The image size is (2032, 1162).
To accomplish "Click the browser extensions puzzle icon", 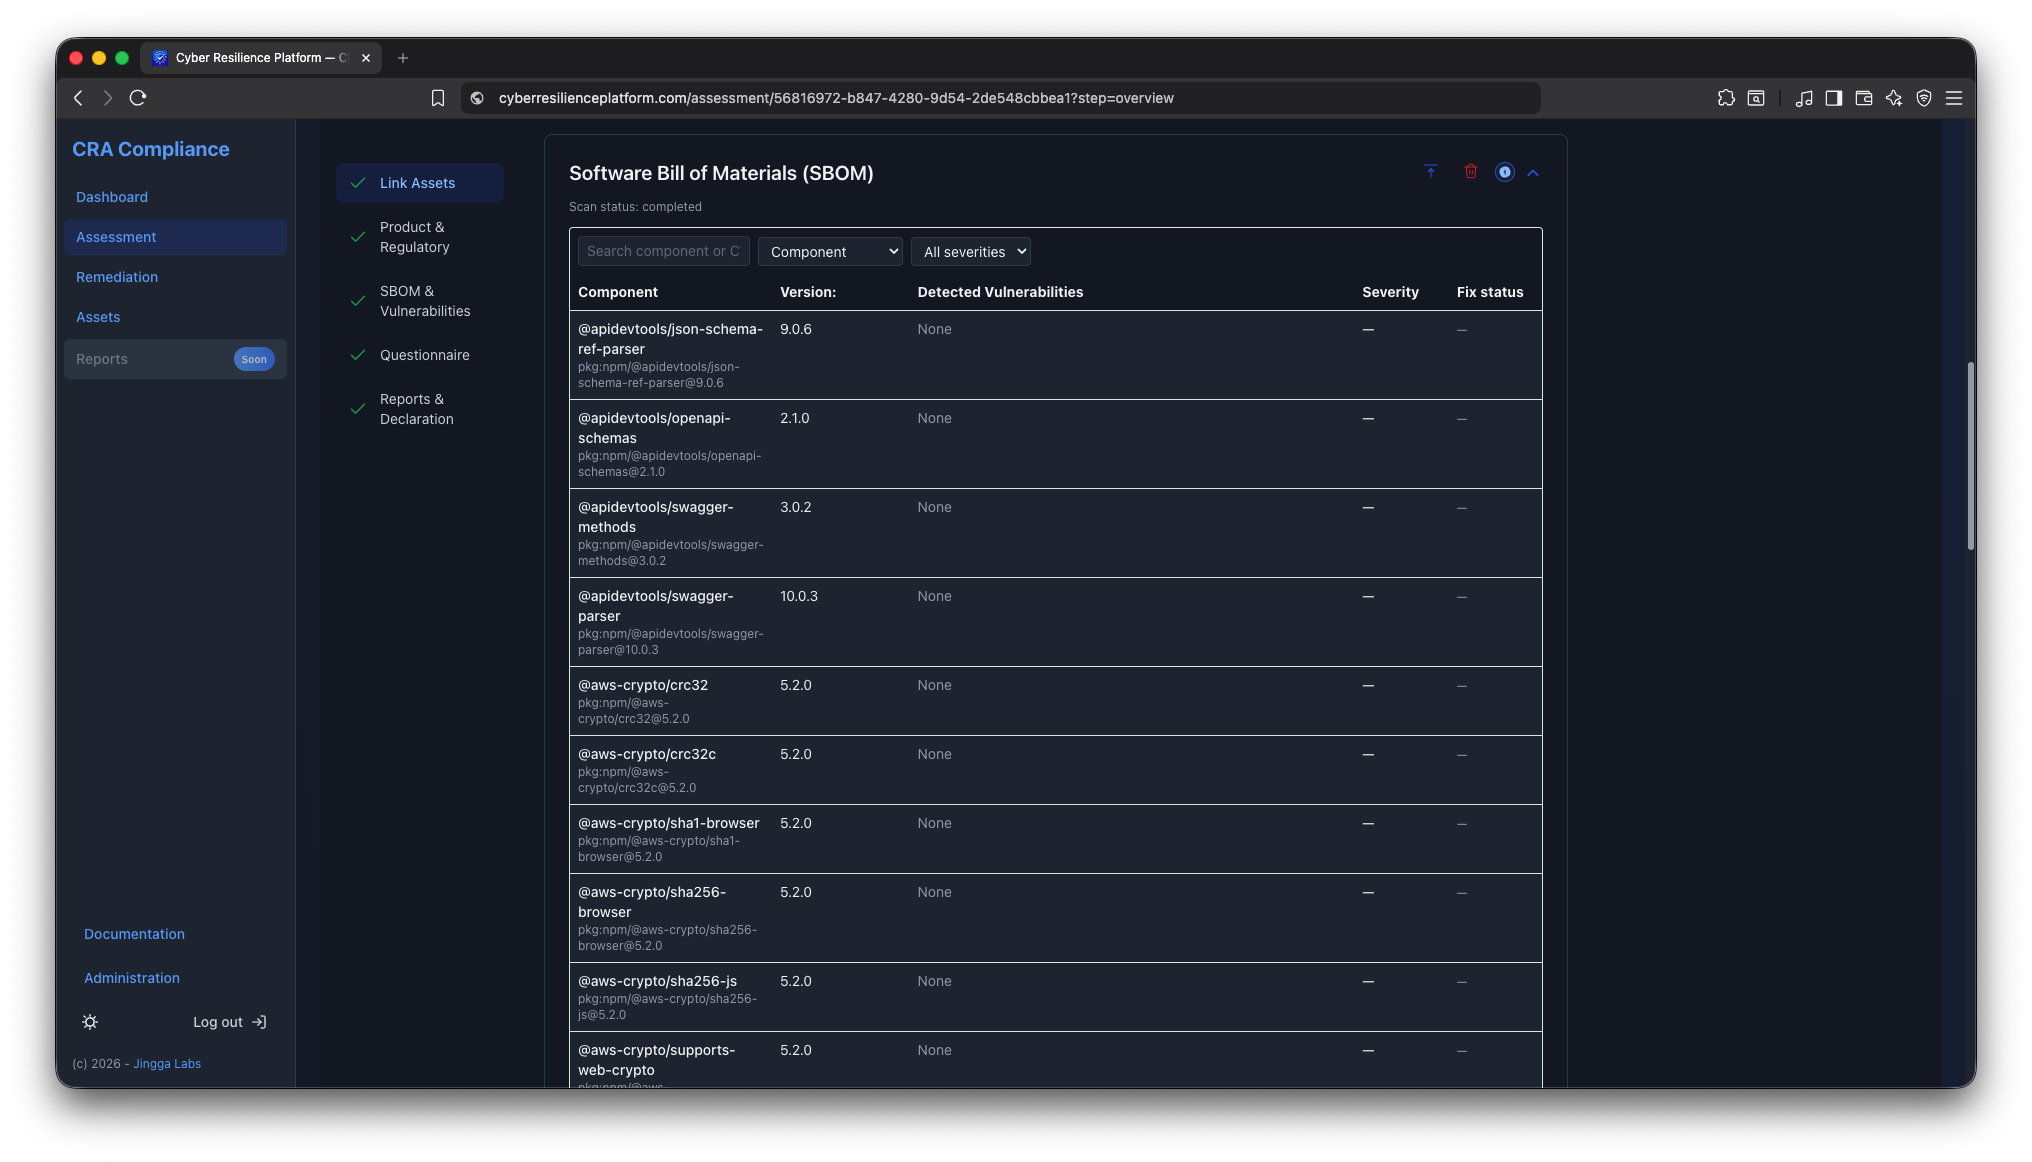I will (1726, 98).
